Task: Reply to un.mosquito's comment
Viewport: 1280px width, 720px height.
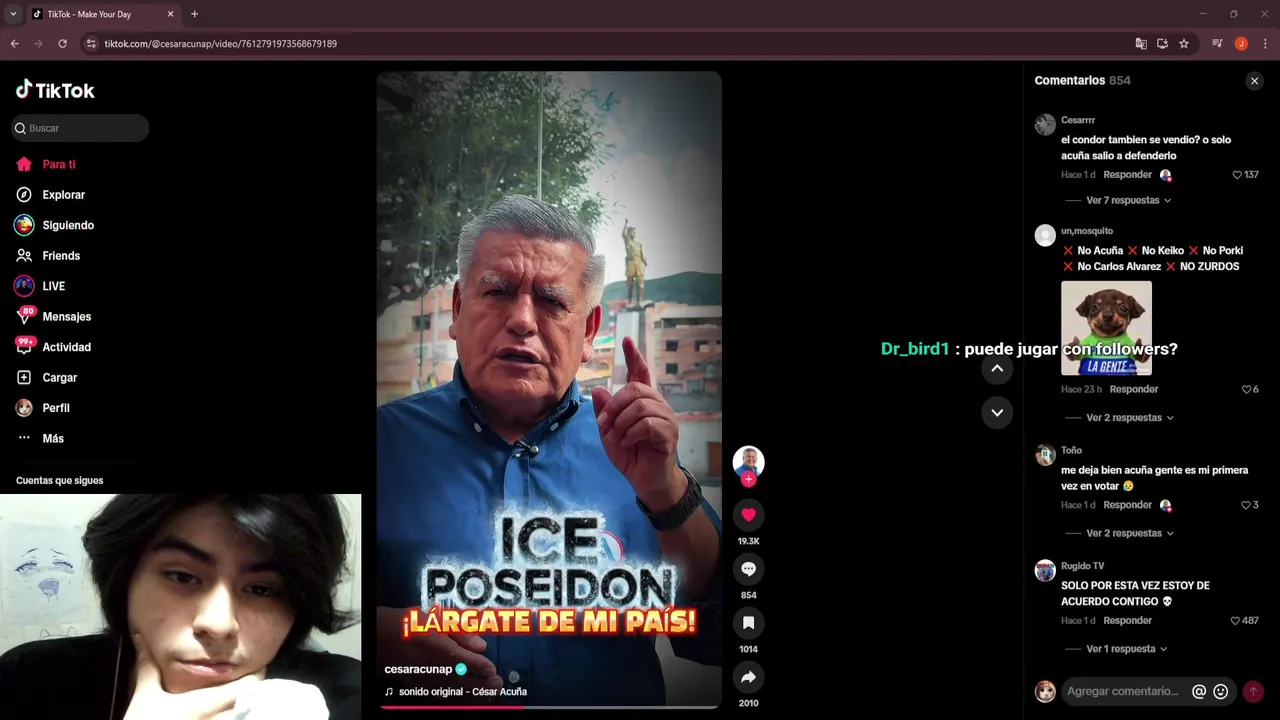Action: [x=1133, y=389]
